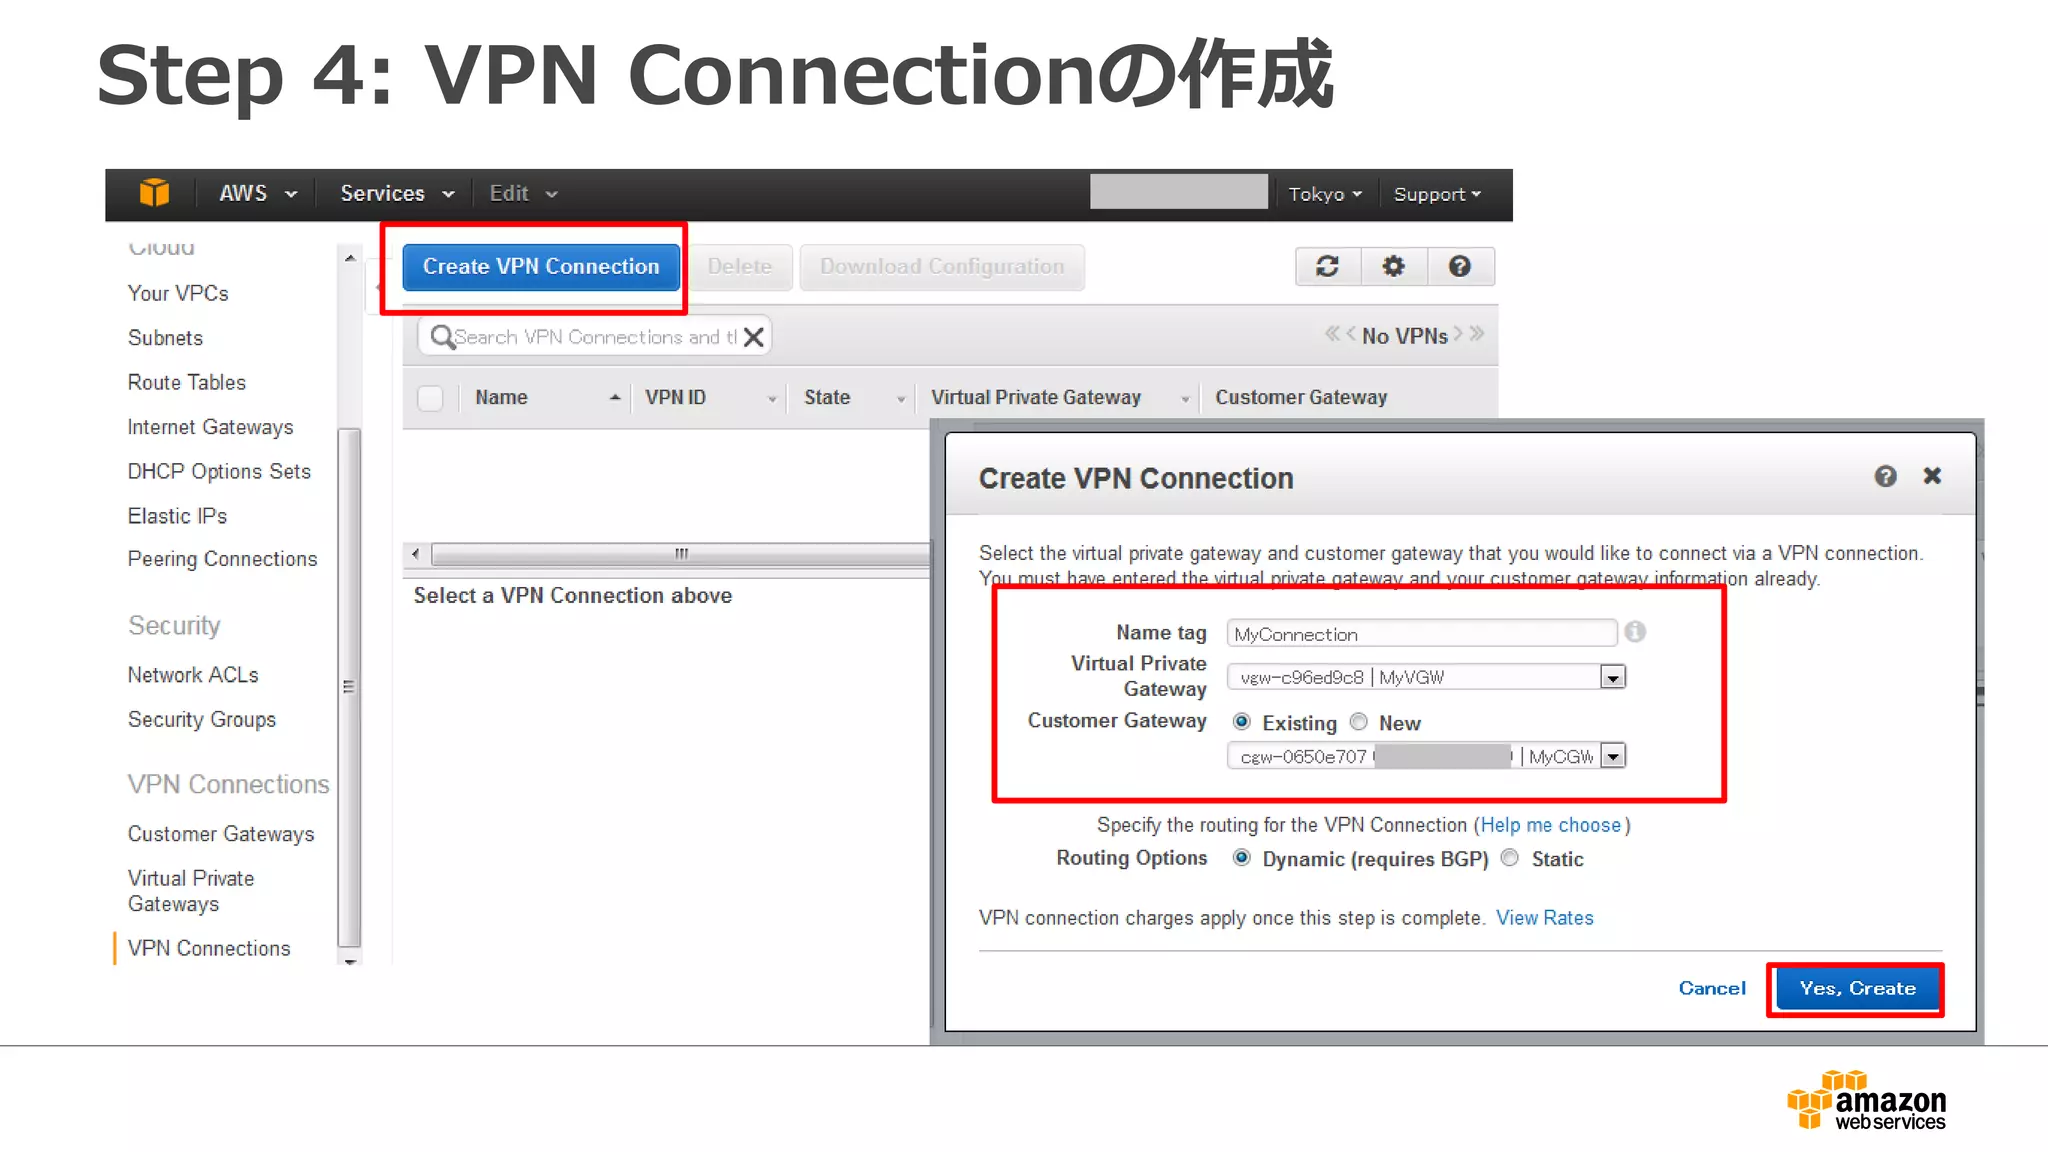Select Existing customer gateway radio

pyautogui.click(x=1241, y=721)
